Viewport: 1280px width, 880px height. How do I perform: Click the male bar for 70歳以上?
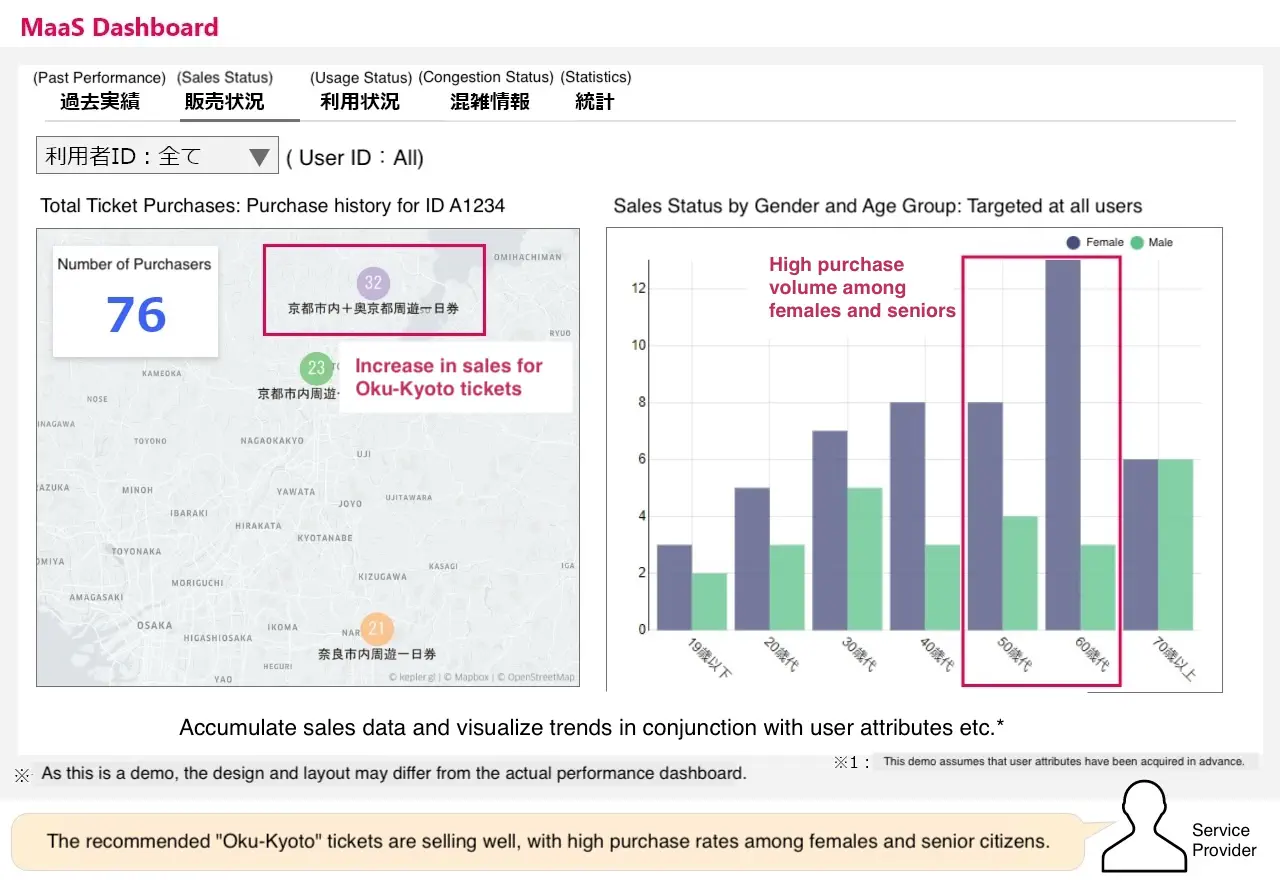point(1177,544)
